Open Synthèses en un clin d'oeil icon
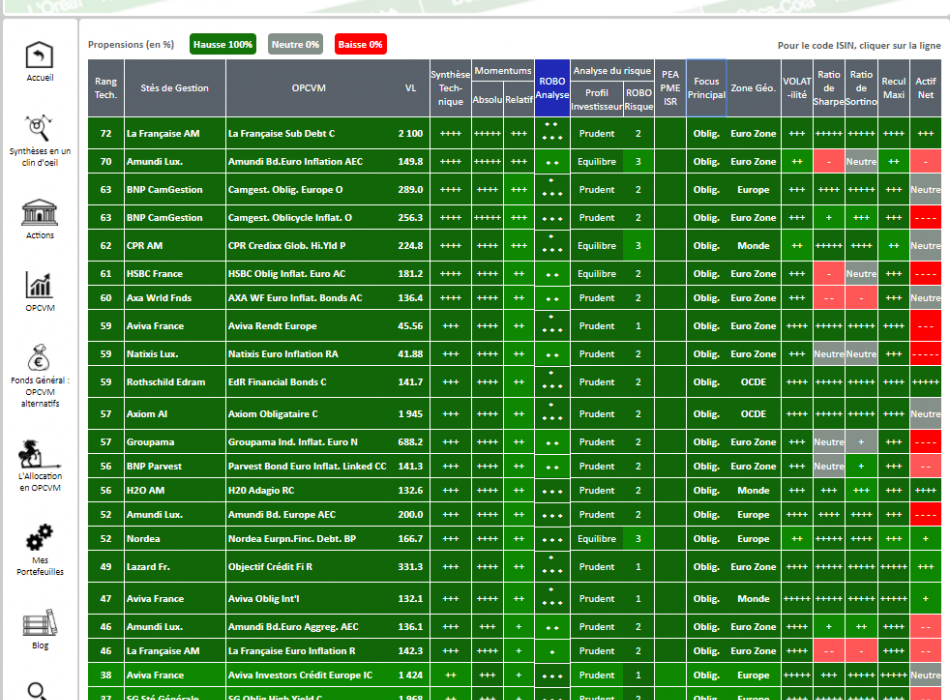Viewport: 950px width, 700px height. coord(38,128)
